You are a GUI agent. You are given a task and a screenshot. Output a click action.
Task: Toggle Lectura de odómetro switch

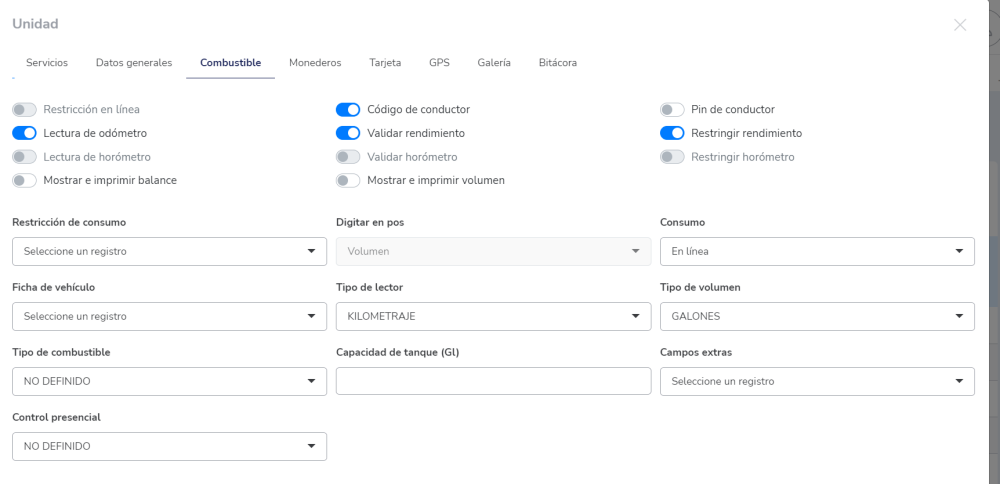pyautogui.click(x=24, y=133)
